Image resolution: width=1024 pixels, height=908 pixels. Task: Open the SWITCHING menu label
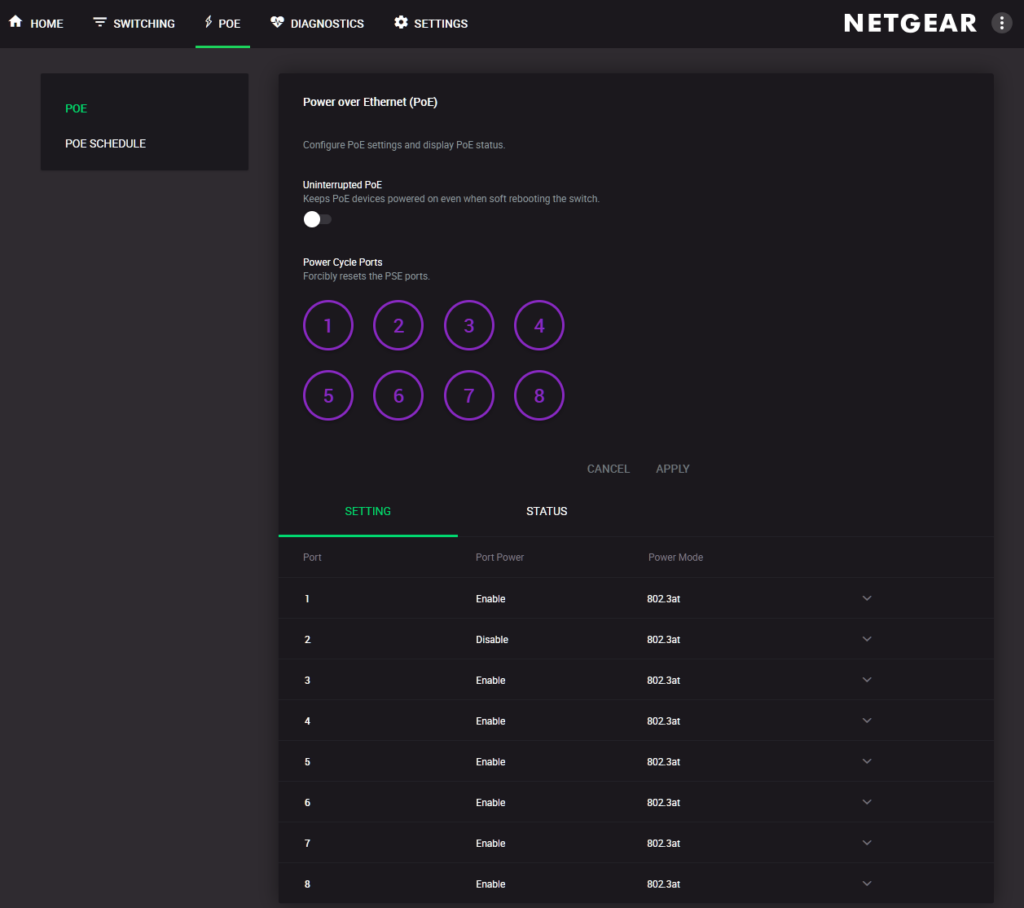144,24
